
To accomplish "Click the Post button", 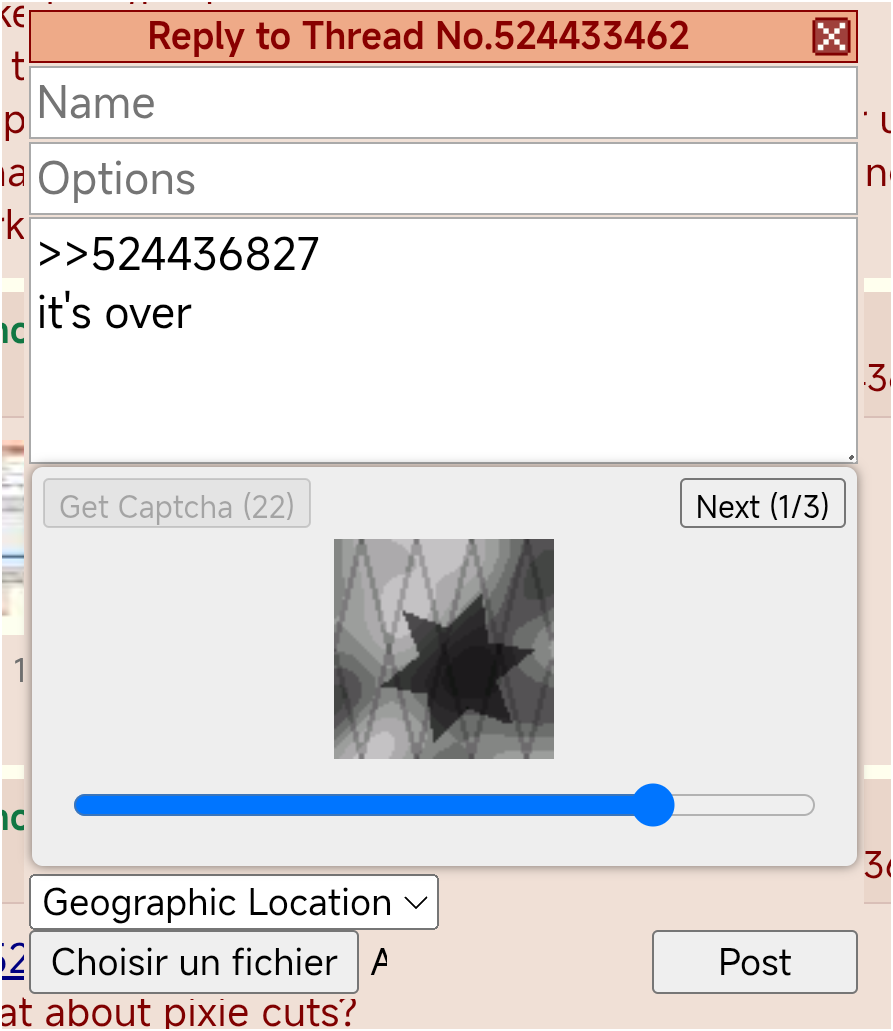I will 755,962.
